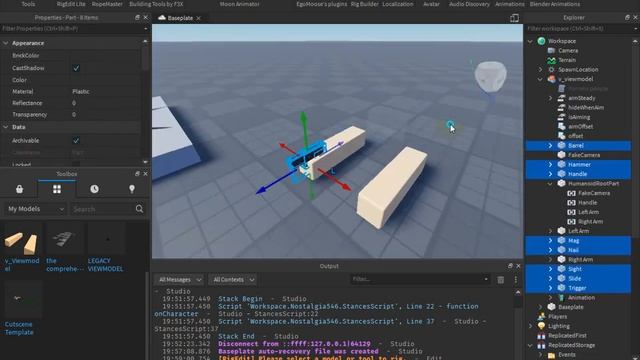Expand the SpawnLocation tree node
Screen dimensions: 640x360
click(x=540, y=69)
